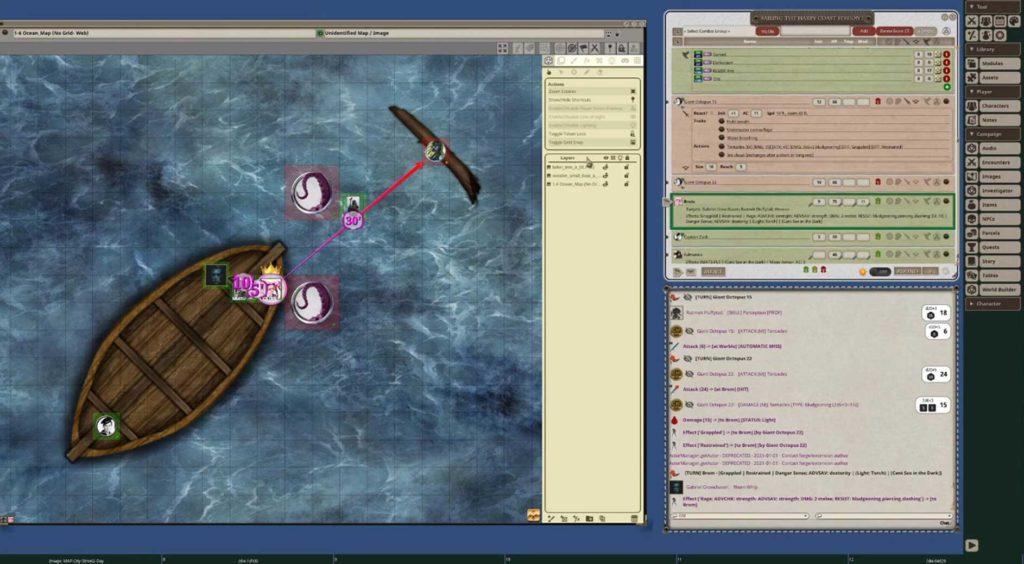The height and width of the screenshot is (564, 1024).
Task: Click Toggle Grid Snap in Actions
Action: tap(592, 142)
